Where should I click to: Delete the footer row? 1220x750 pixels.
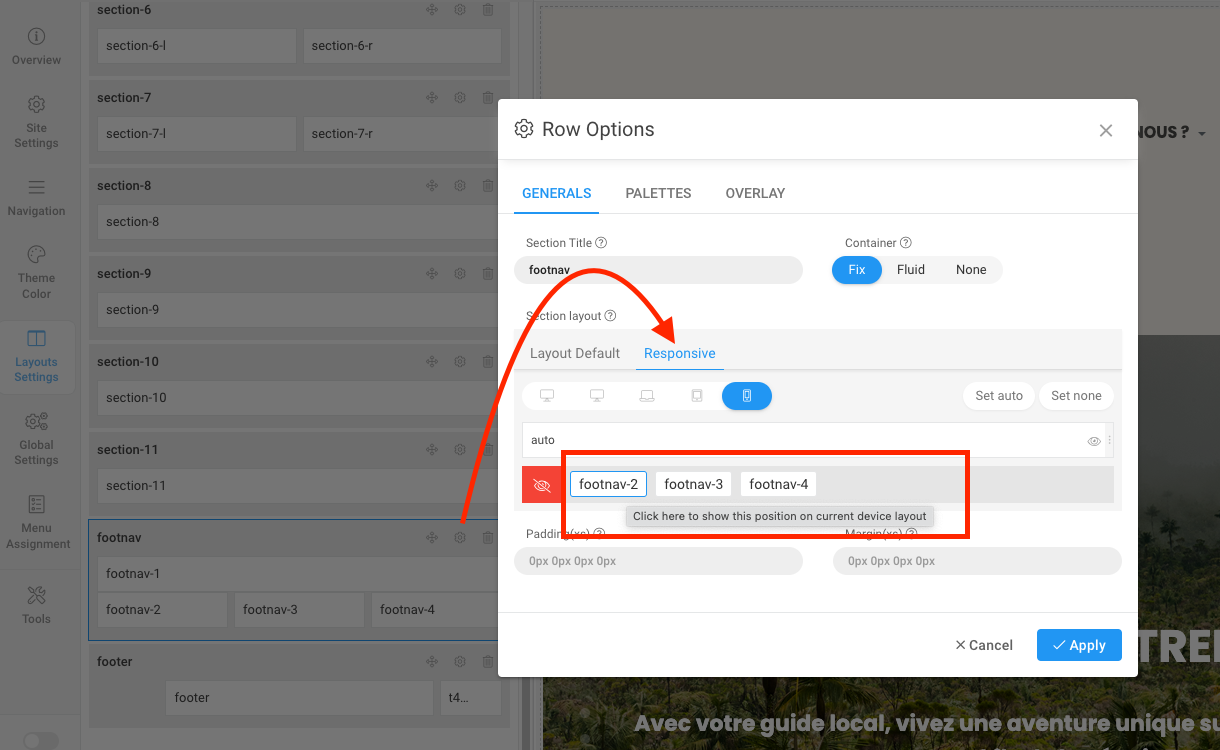[488, 662]
